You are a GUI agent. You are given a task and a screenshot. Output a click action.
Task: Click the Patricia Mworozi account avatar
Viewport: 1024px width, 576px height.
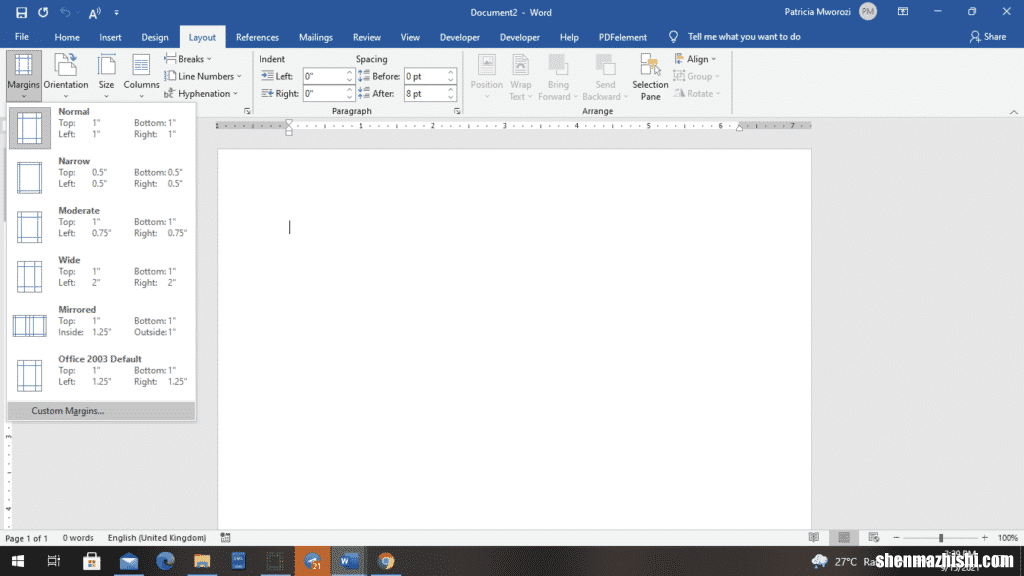[868, 12]
